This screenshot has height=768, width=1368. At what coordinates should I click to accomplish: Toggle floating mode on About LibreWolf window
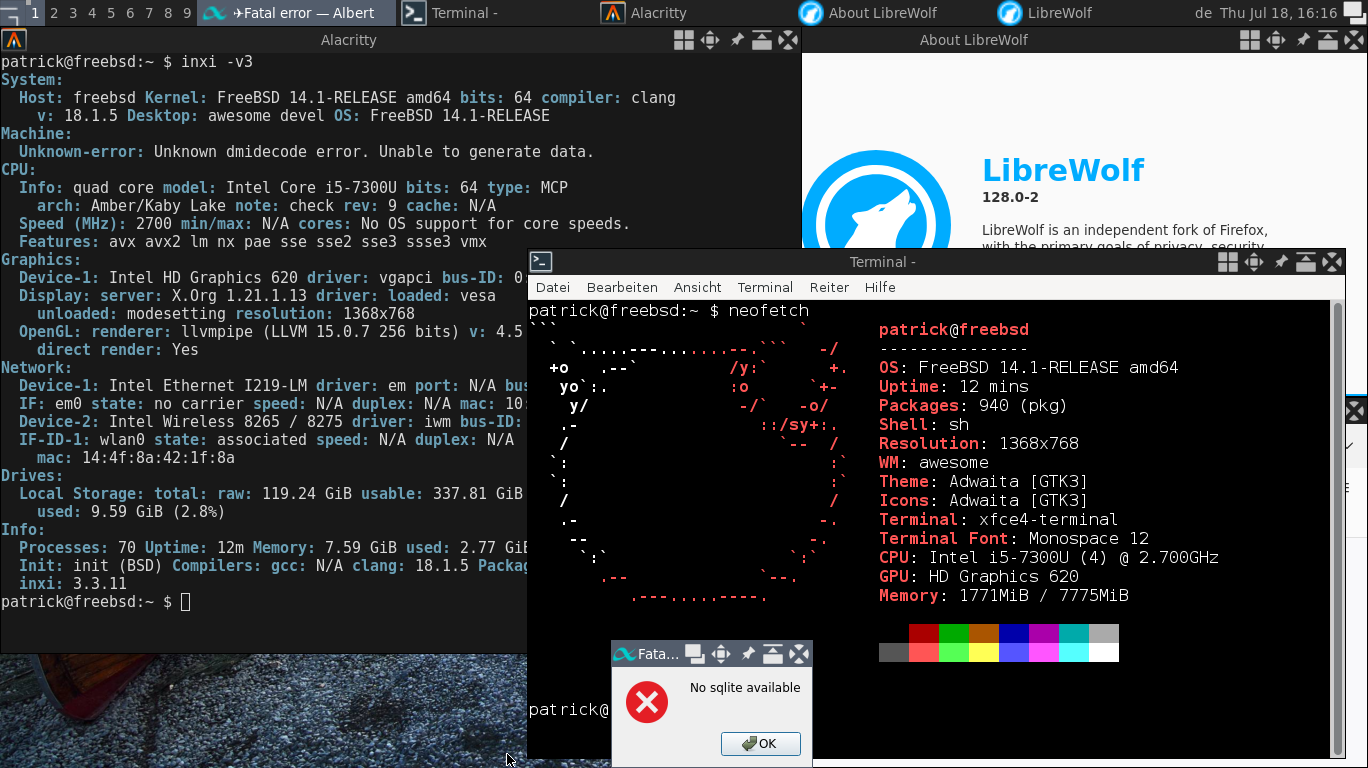point(1250,40)
